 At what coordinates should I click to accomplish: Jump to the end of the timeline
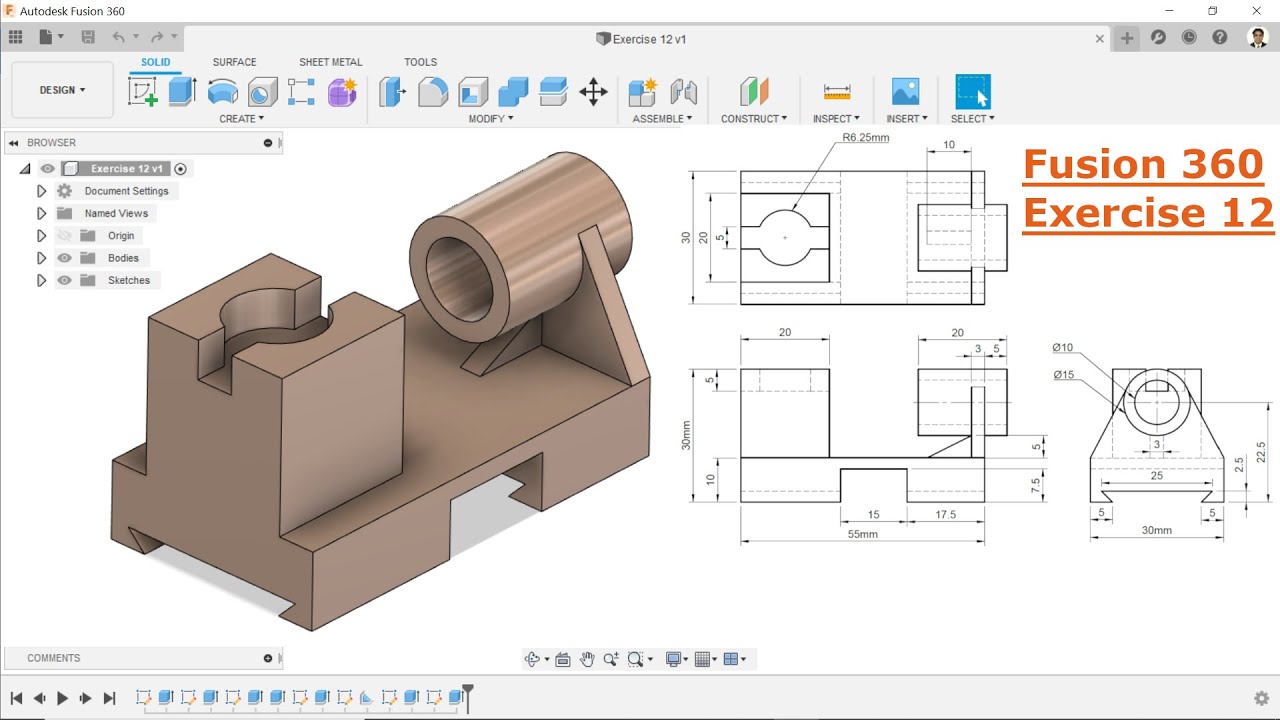pos(109,698)
